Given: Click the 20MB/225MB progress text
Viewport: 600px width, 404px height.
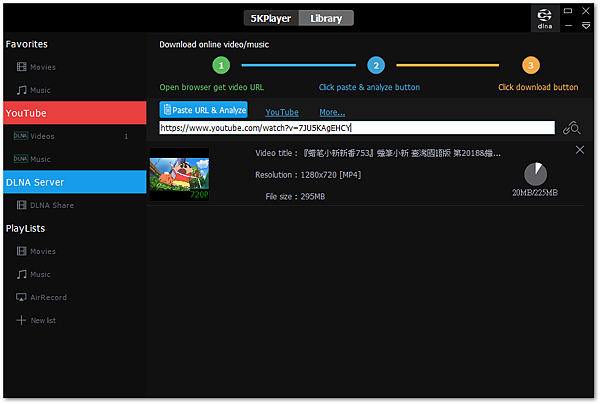Looking at the screenshot, I should pos(535,193).
